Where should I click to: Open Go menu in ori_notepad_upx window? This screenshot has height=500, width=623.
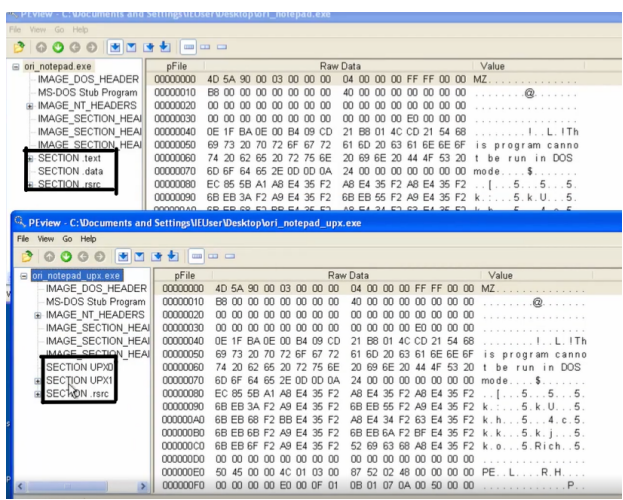67,239
